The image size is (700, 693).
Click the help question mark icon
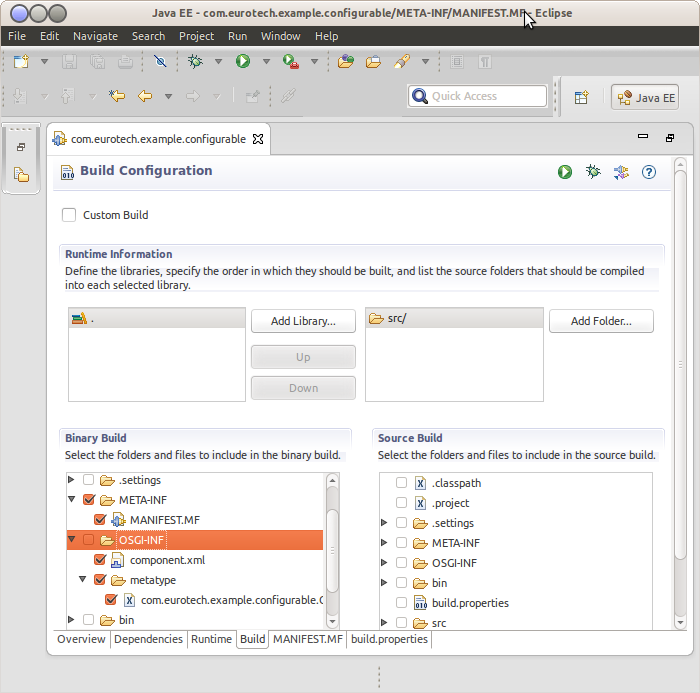pyautogui.click(x=648, y=172)
